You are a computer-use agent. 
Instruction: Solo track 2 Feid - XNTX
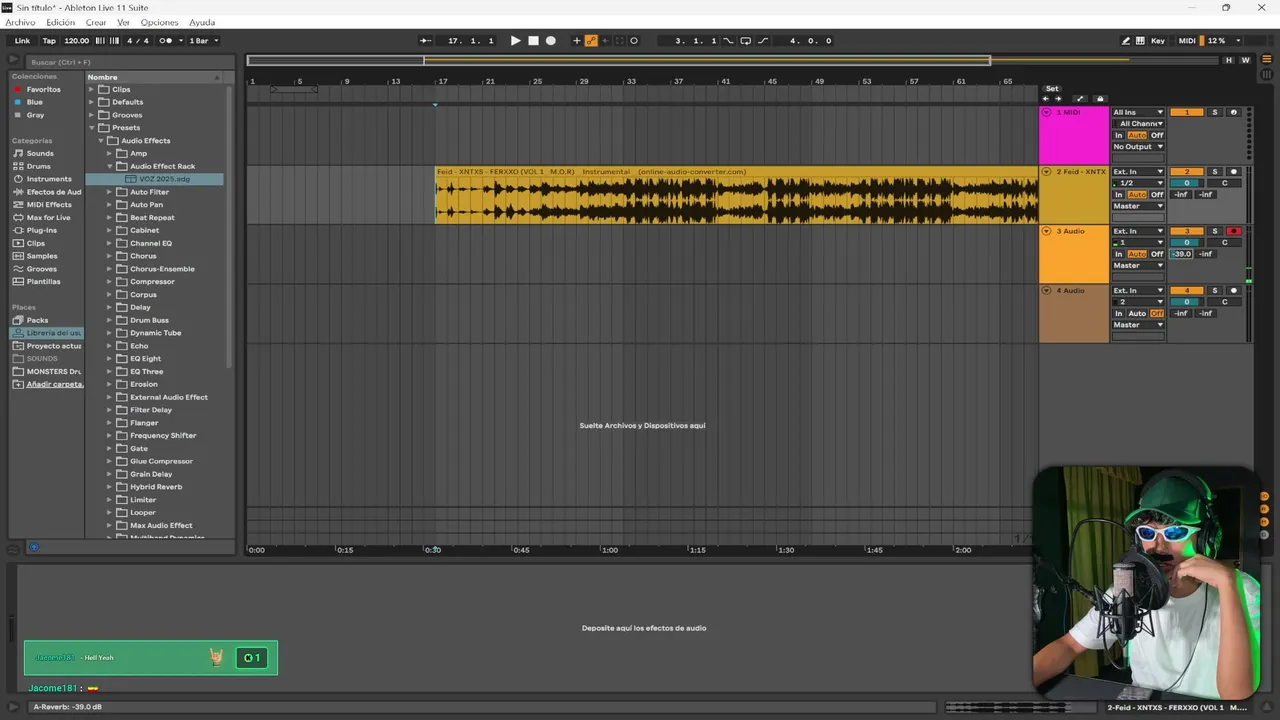1215,172
